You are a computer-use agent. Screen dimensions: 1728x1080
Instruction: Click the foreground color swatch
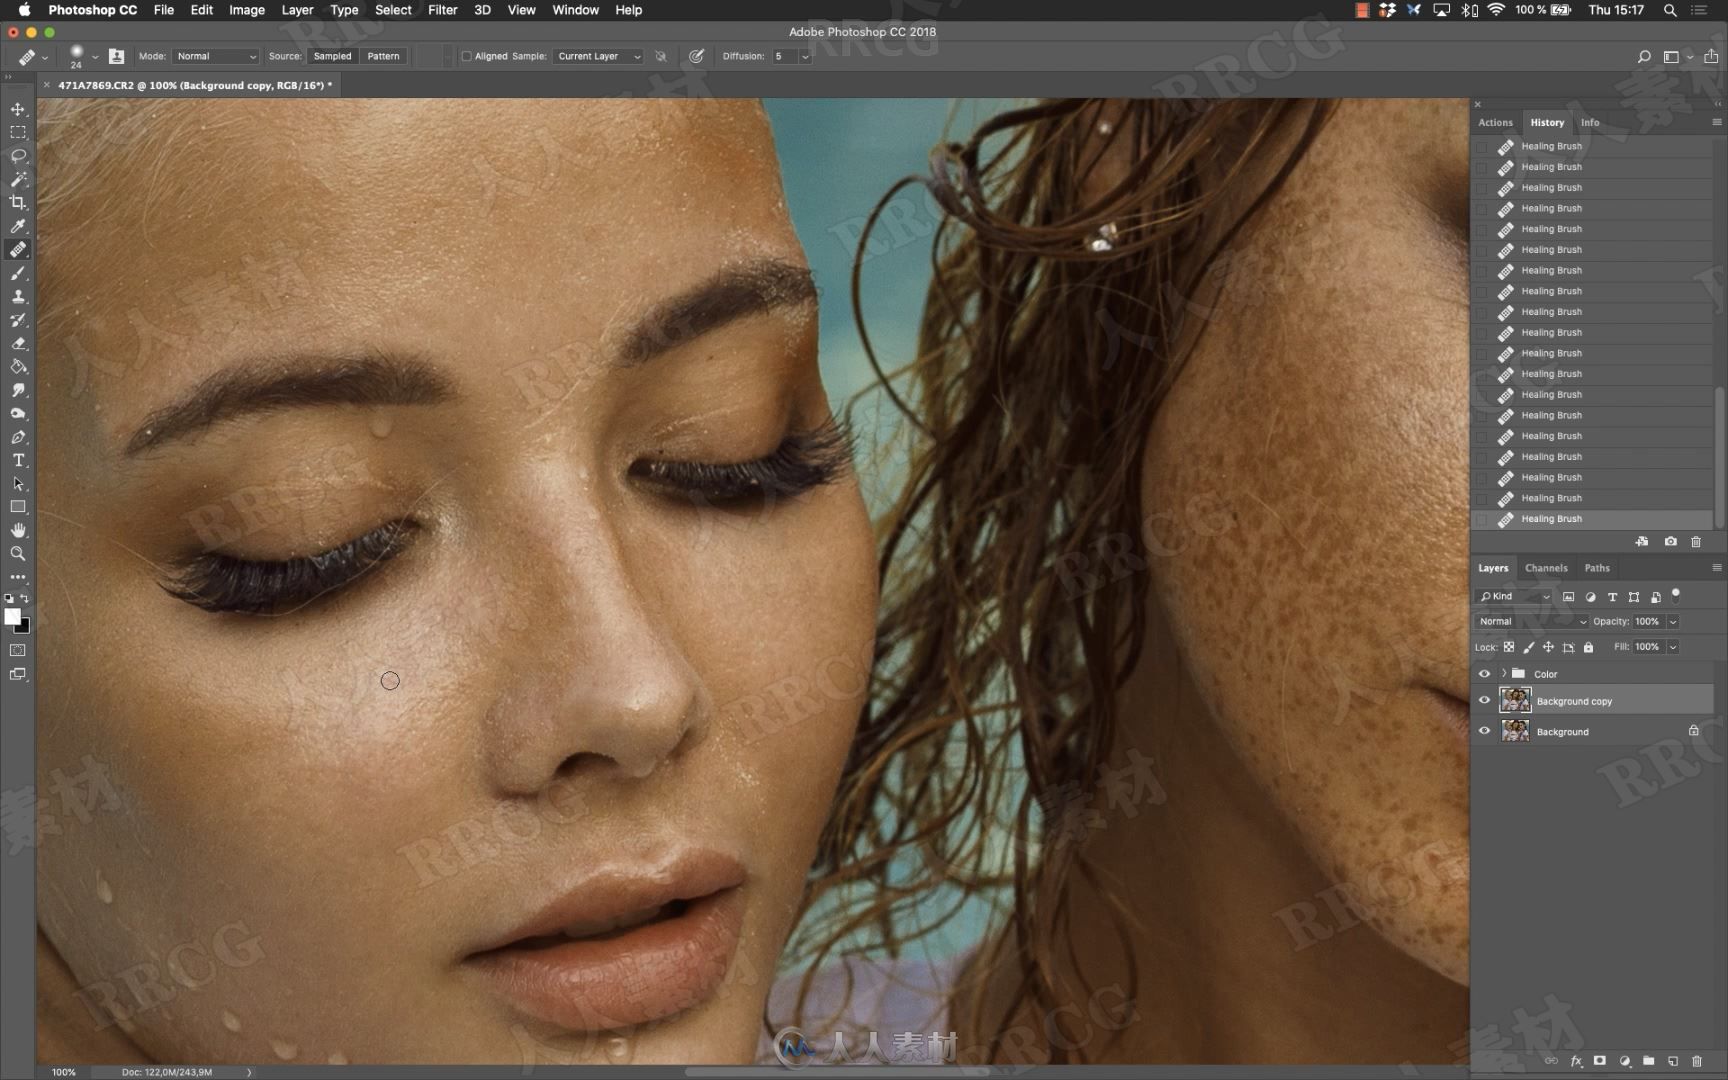[x=12, y=617]
